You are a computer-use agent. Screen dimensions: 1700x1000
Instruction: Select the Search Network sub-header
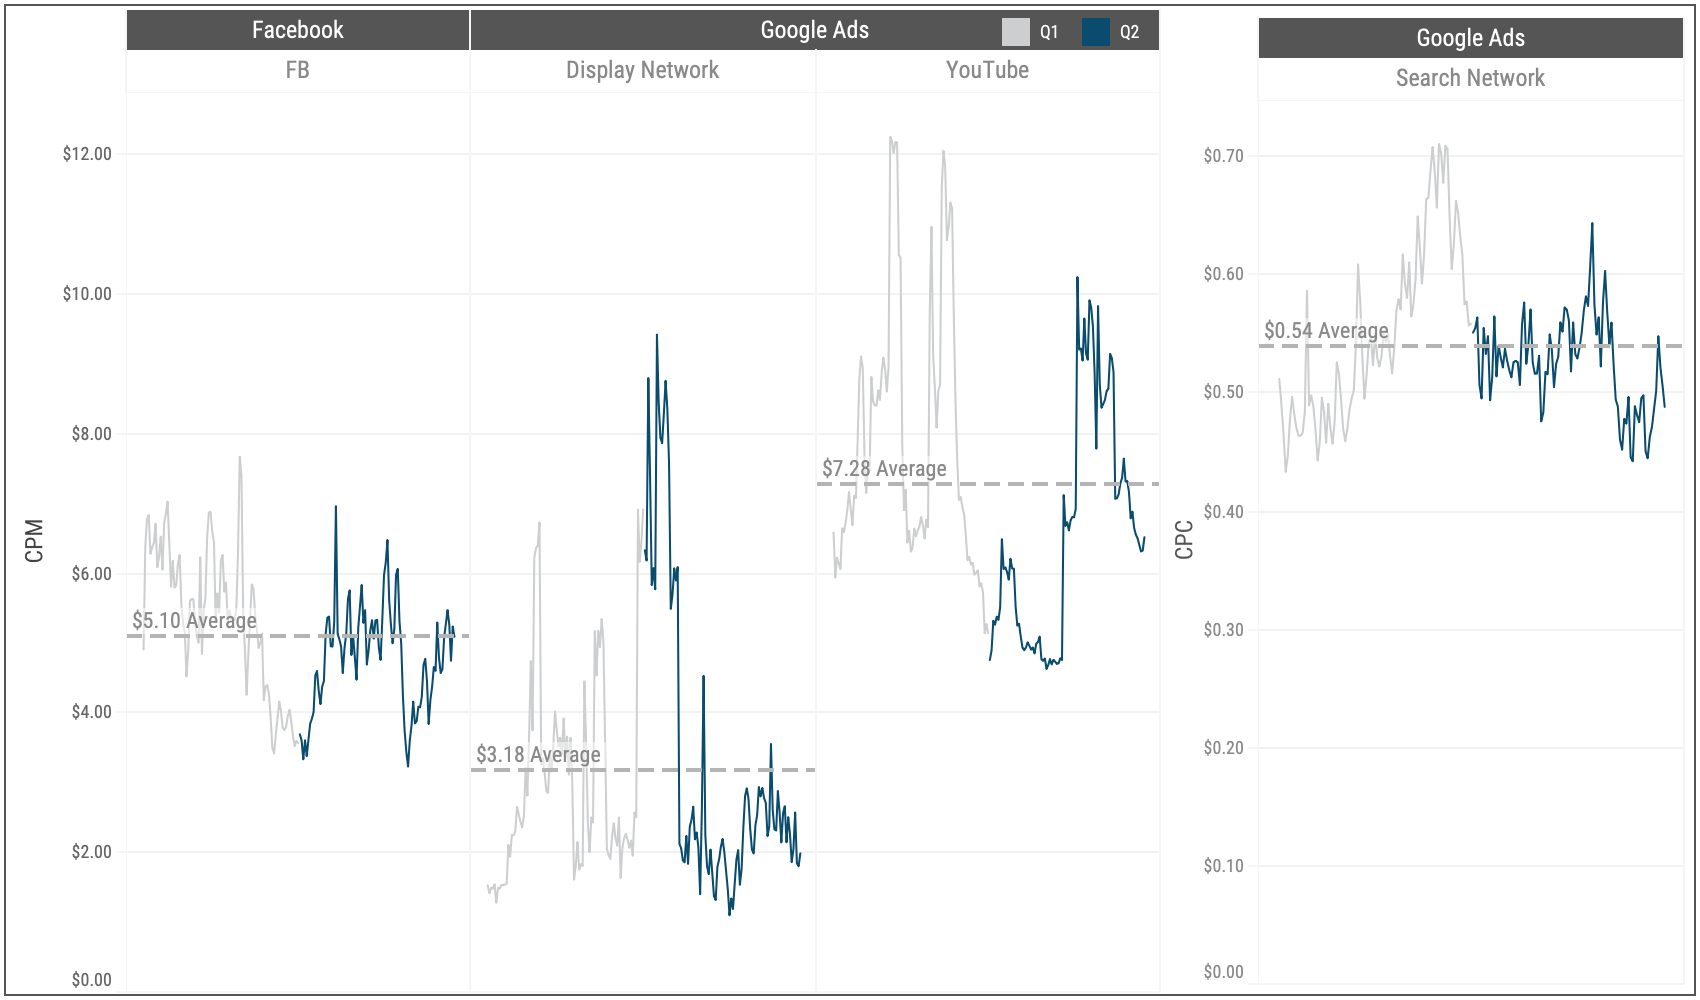coord(1471,78)
